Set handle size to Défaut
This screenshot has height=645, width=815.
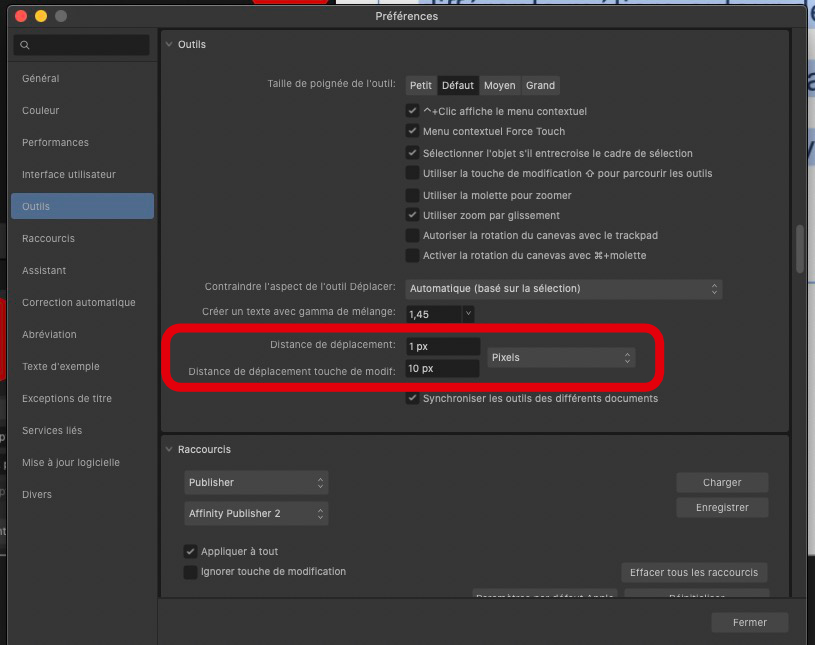[x=458, y=85]
